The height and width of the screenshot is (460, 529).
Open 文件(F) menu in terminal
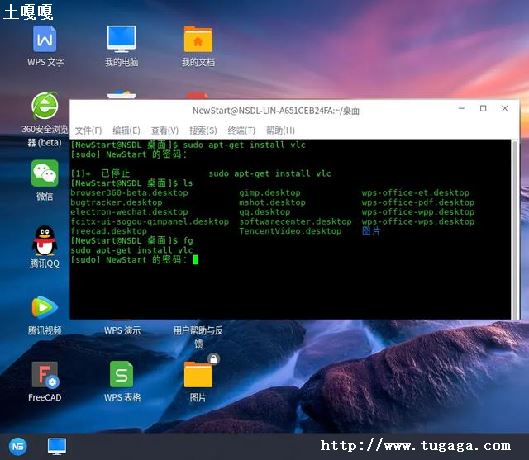(x=88, y=130)
